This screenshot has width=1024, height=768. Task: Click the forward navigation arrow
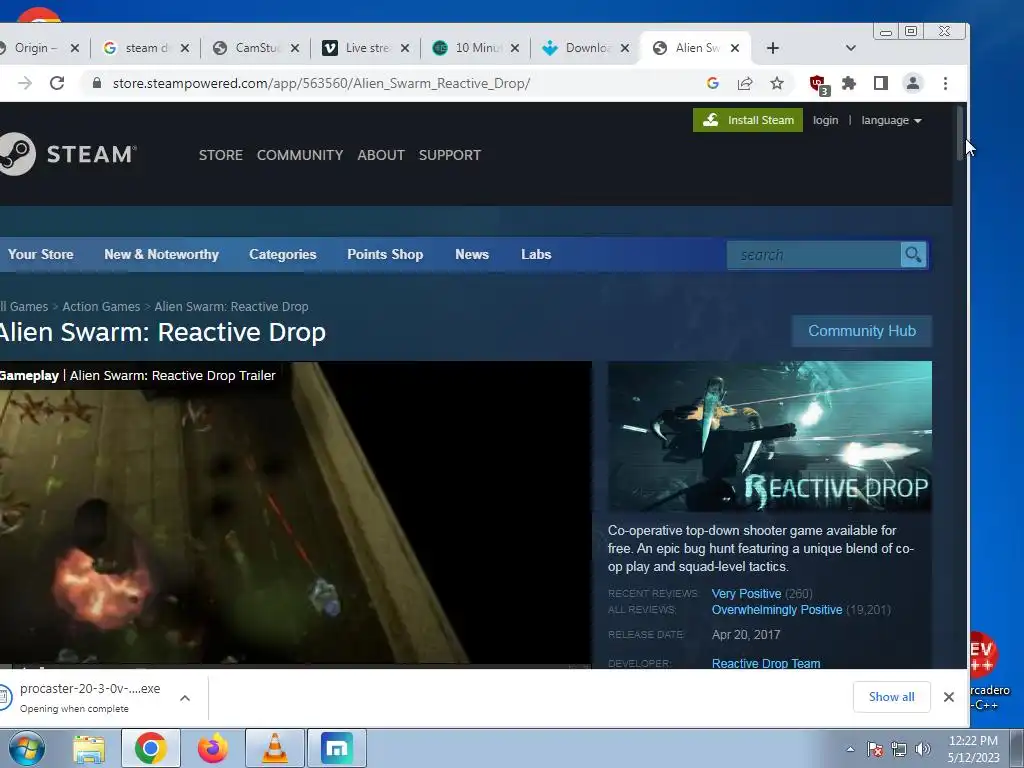point(25,83)
